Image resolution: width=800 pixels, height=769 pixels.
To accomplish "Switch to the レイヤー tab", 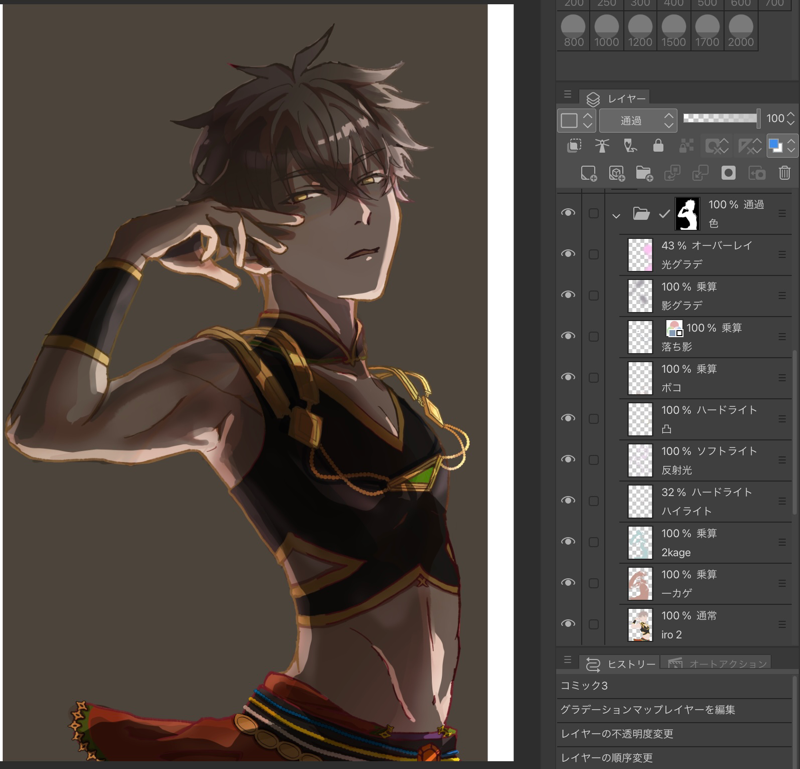I will [x=615, y=98].
